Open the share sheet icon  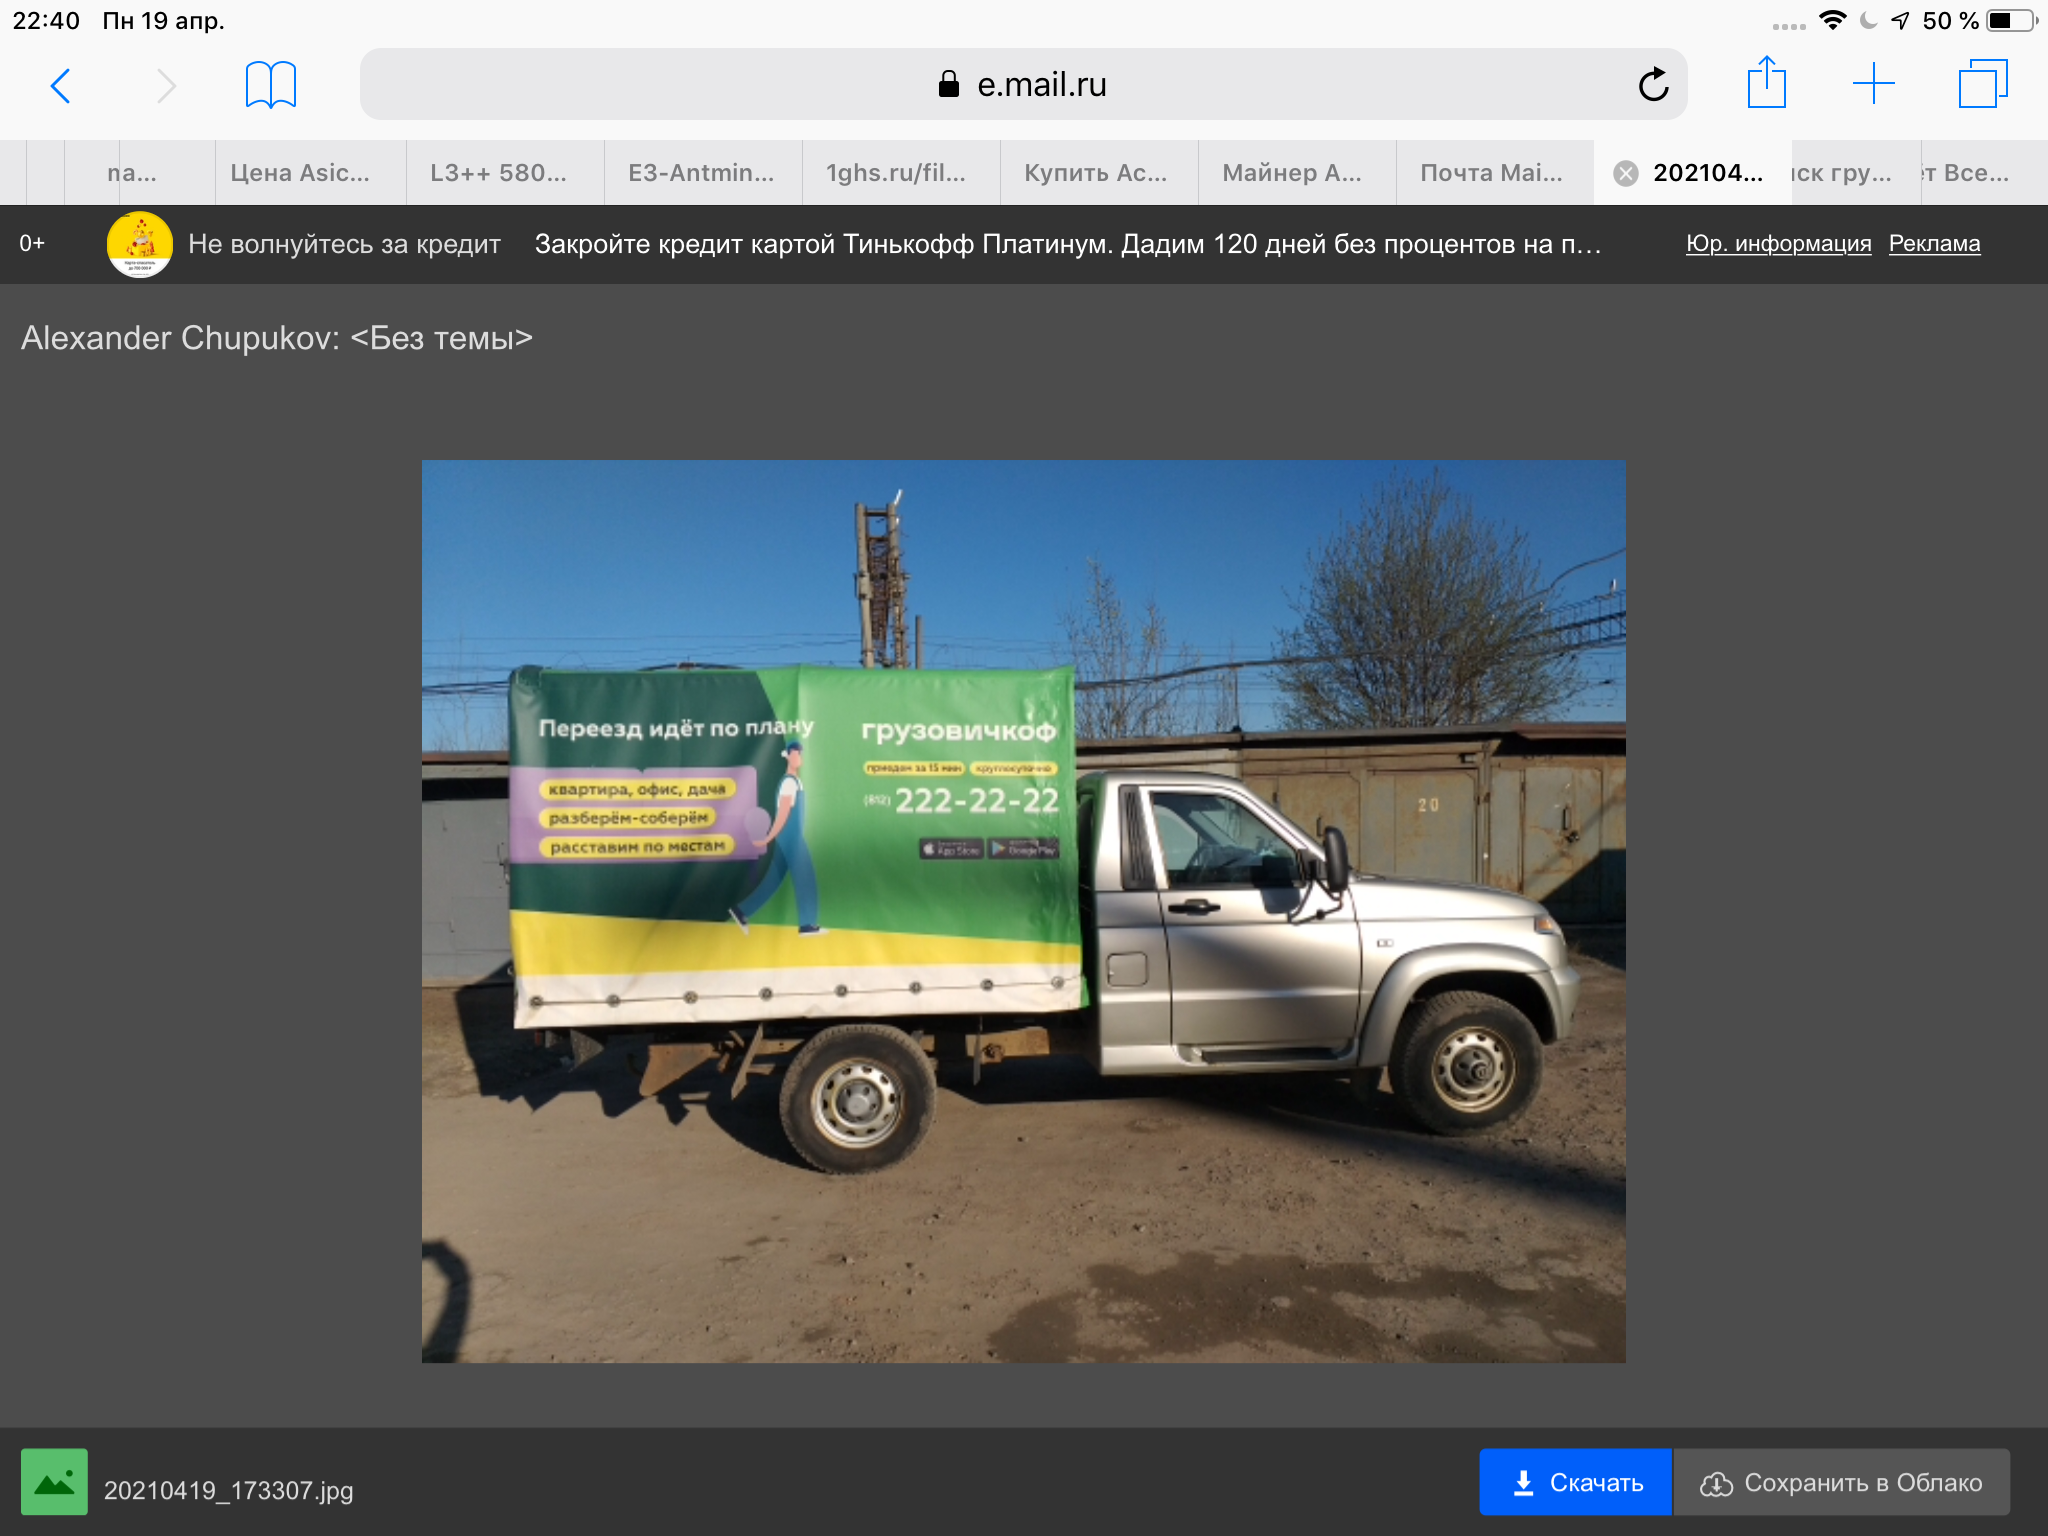coord(1766,84)
